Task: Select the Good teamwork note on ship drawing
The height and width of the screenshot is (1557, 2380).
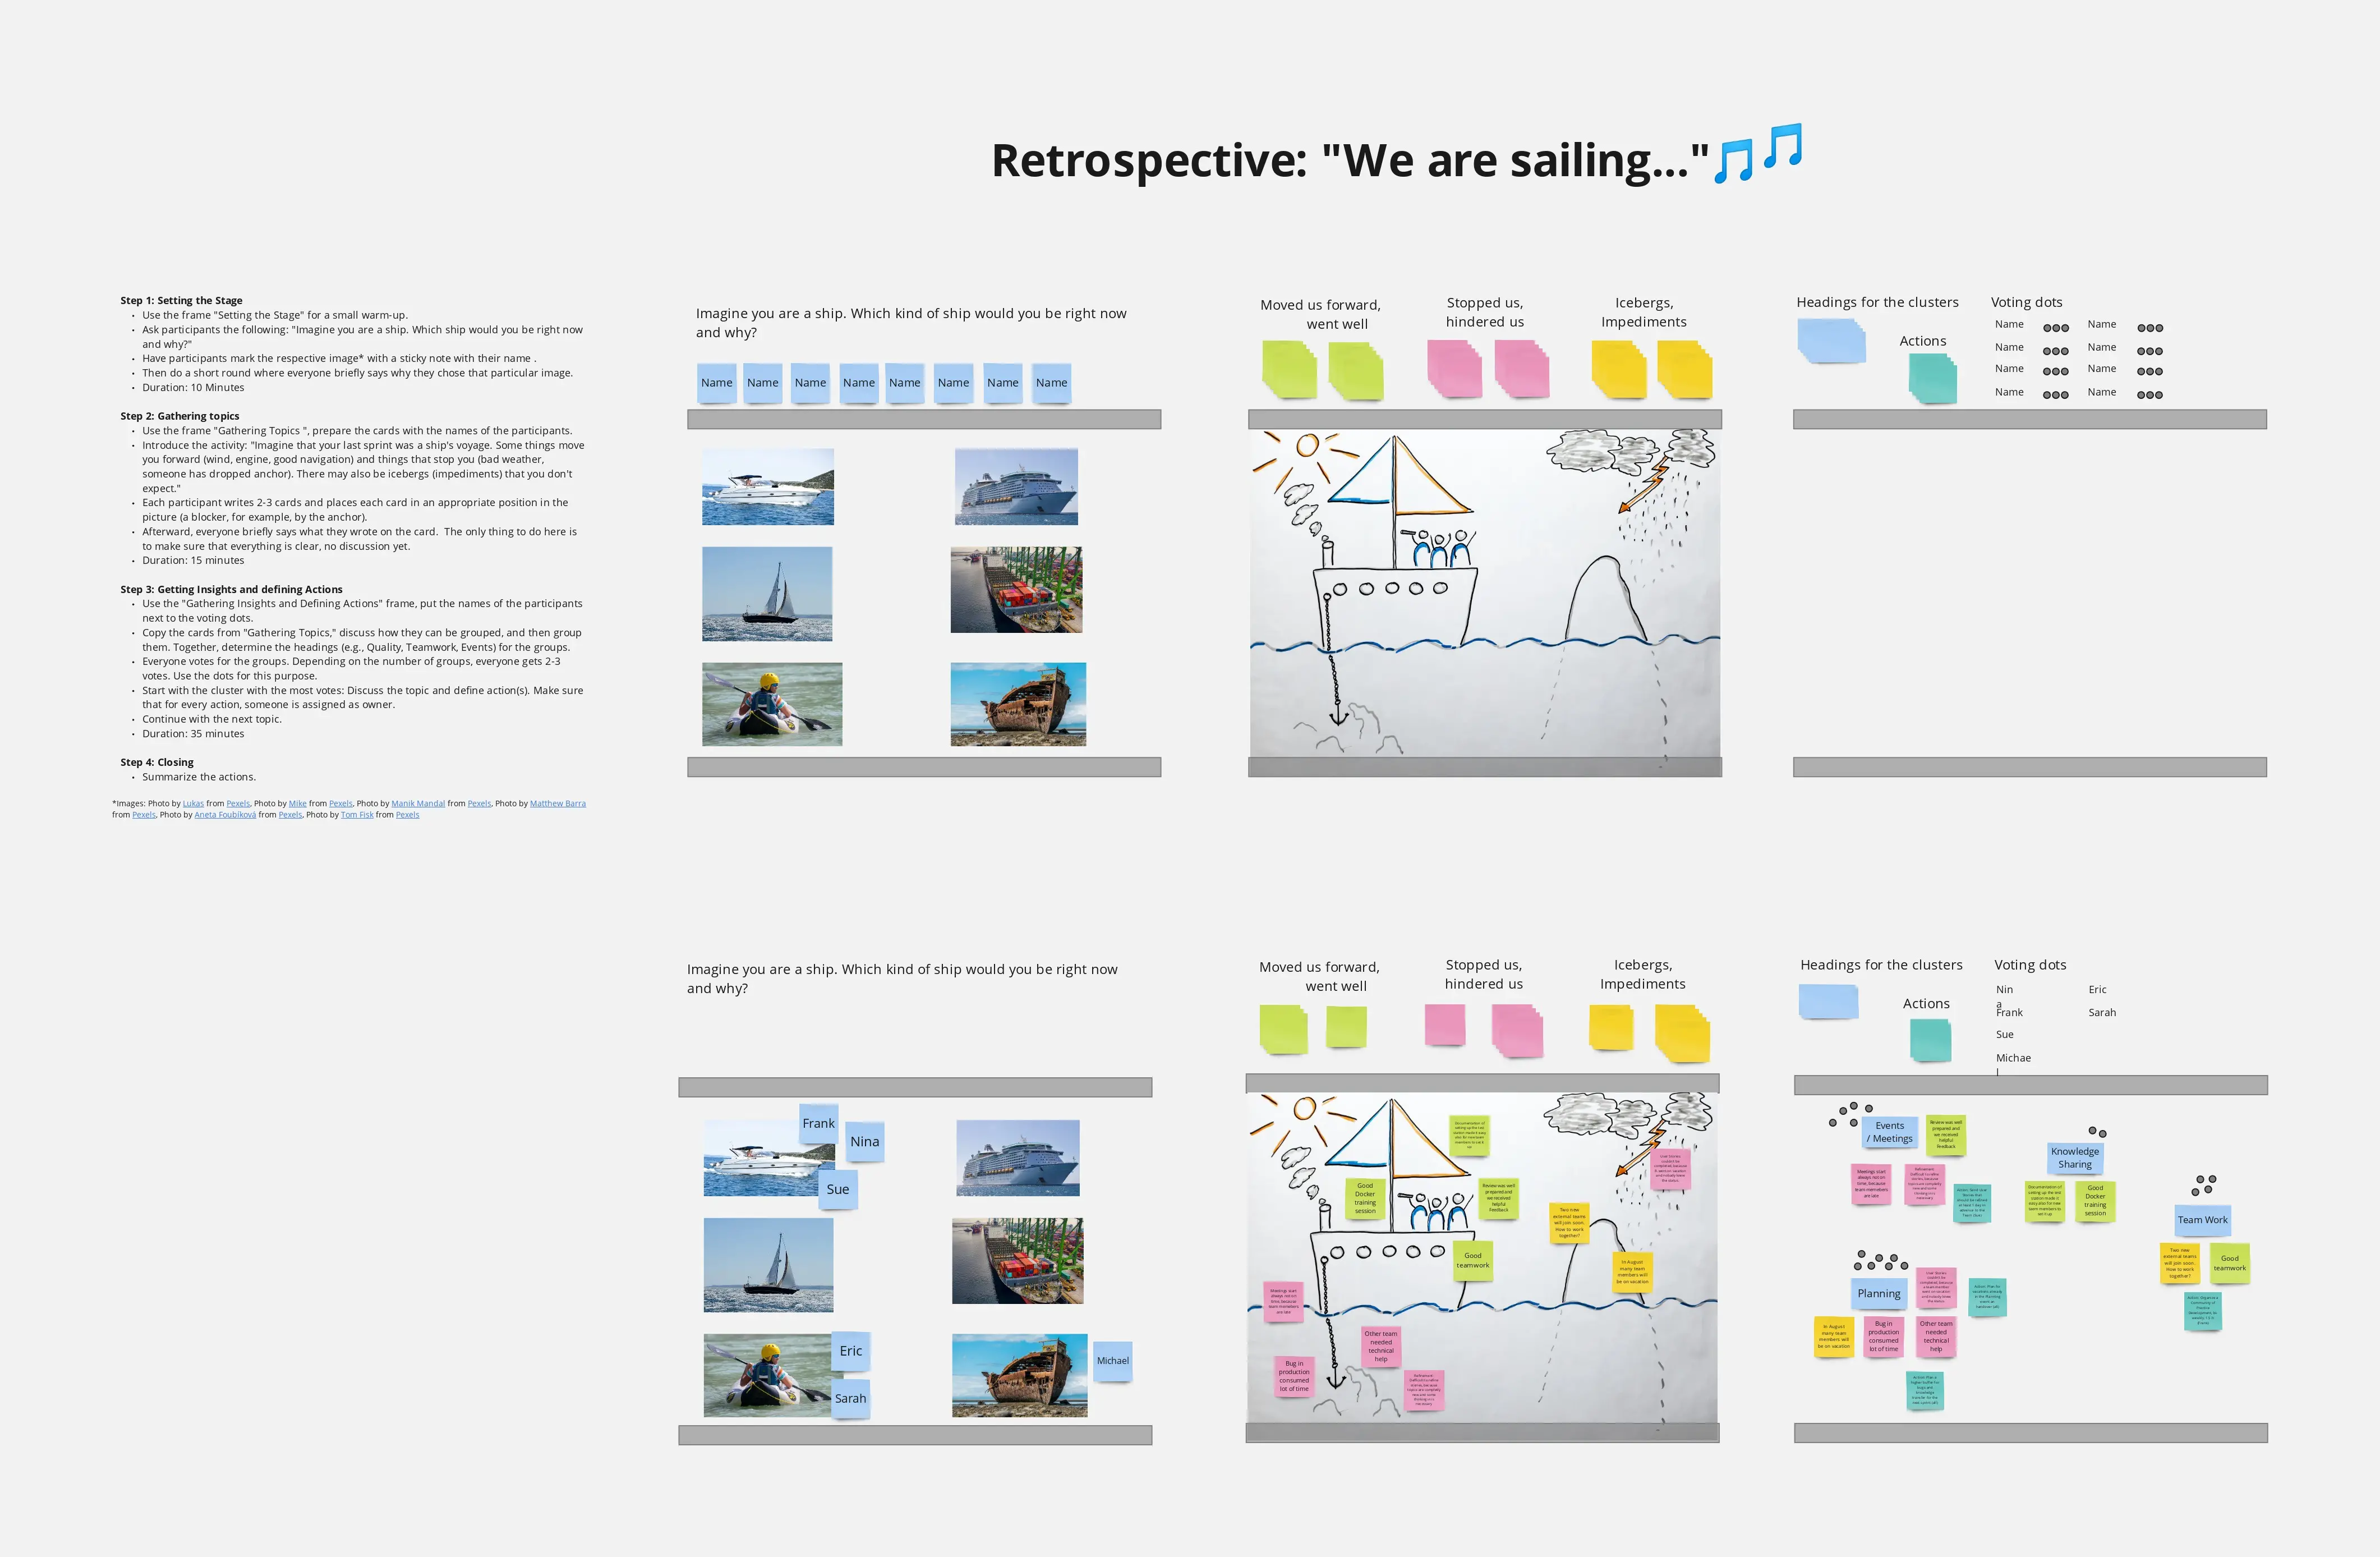Action: pyautogui.click(x=1472, y=1261)
